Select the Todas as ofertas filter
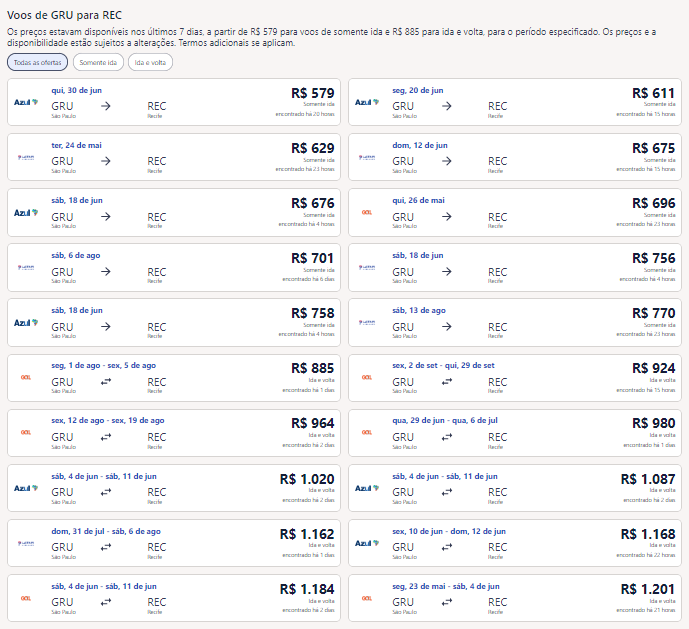 tap(37, 62)
